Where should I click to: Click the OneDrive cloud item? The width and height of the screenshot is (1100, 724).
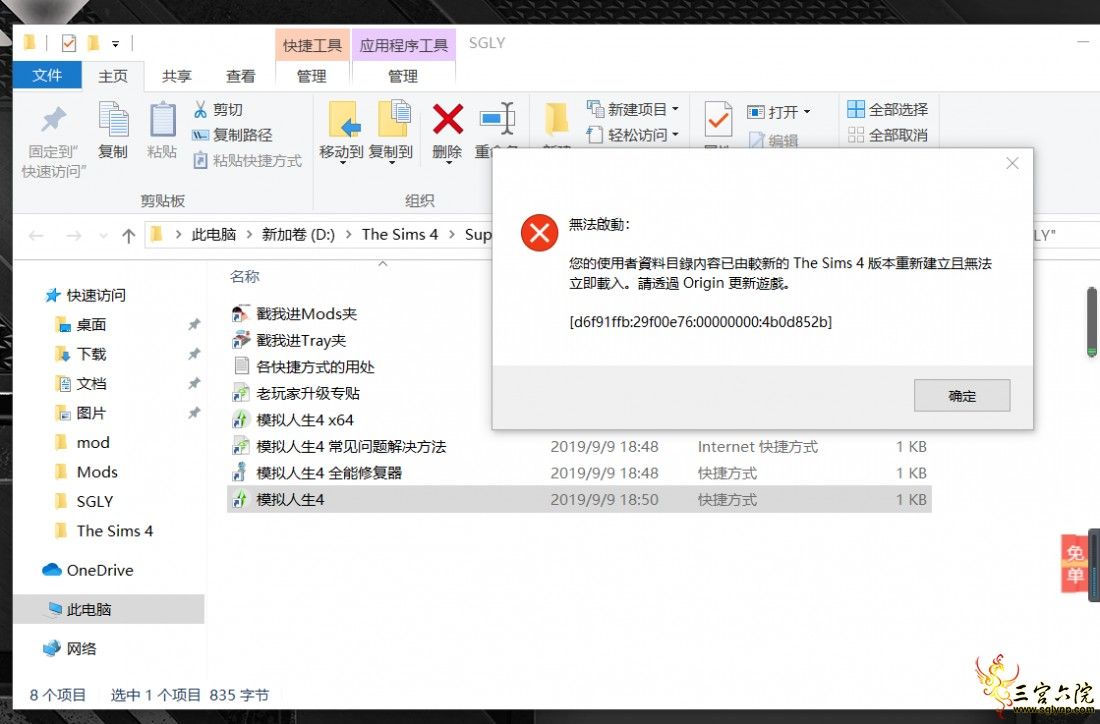tap(88, 570)
